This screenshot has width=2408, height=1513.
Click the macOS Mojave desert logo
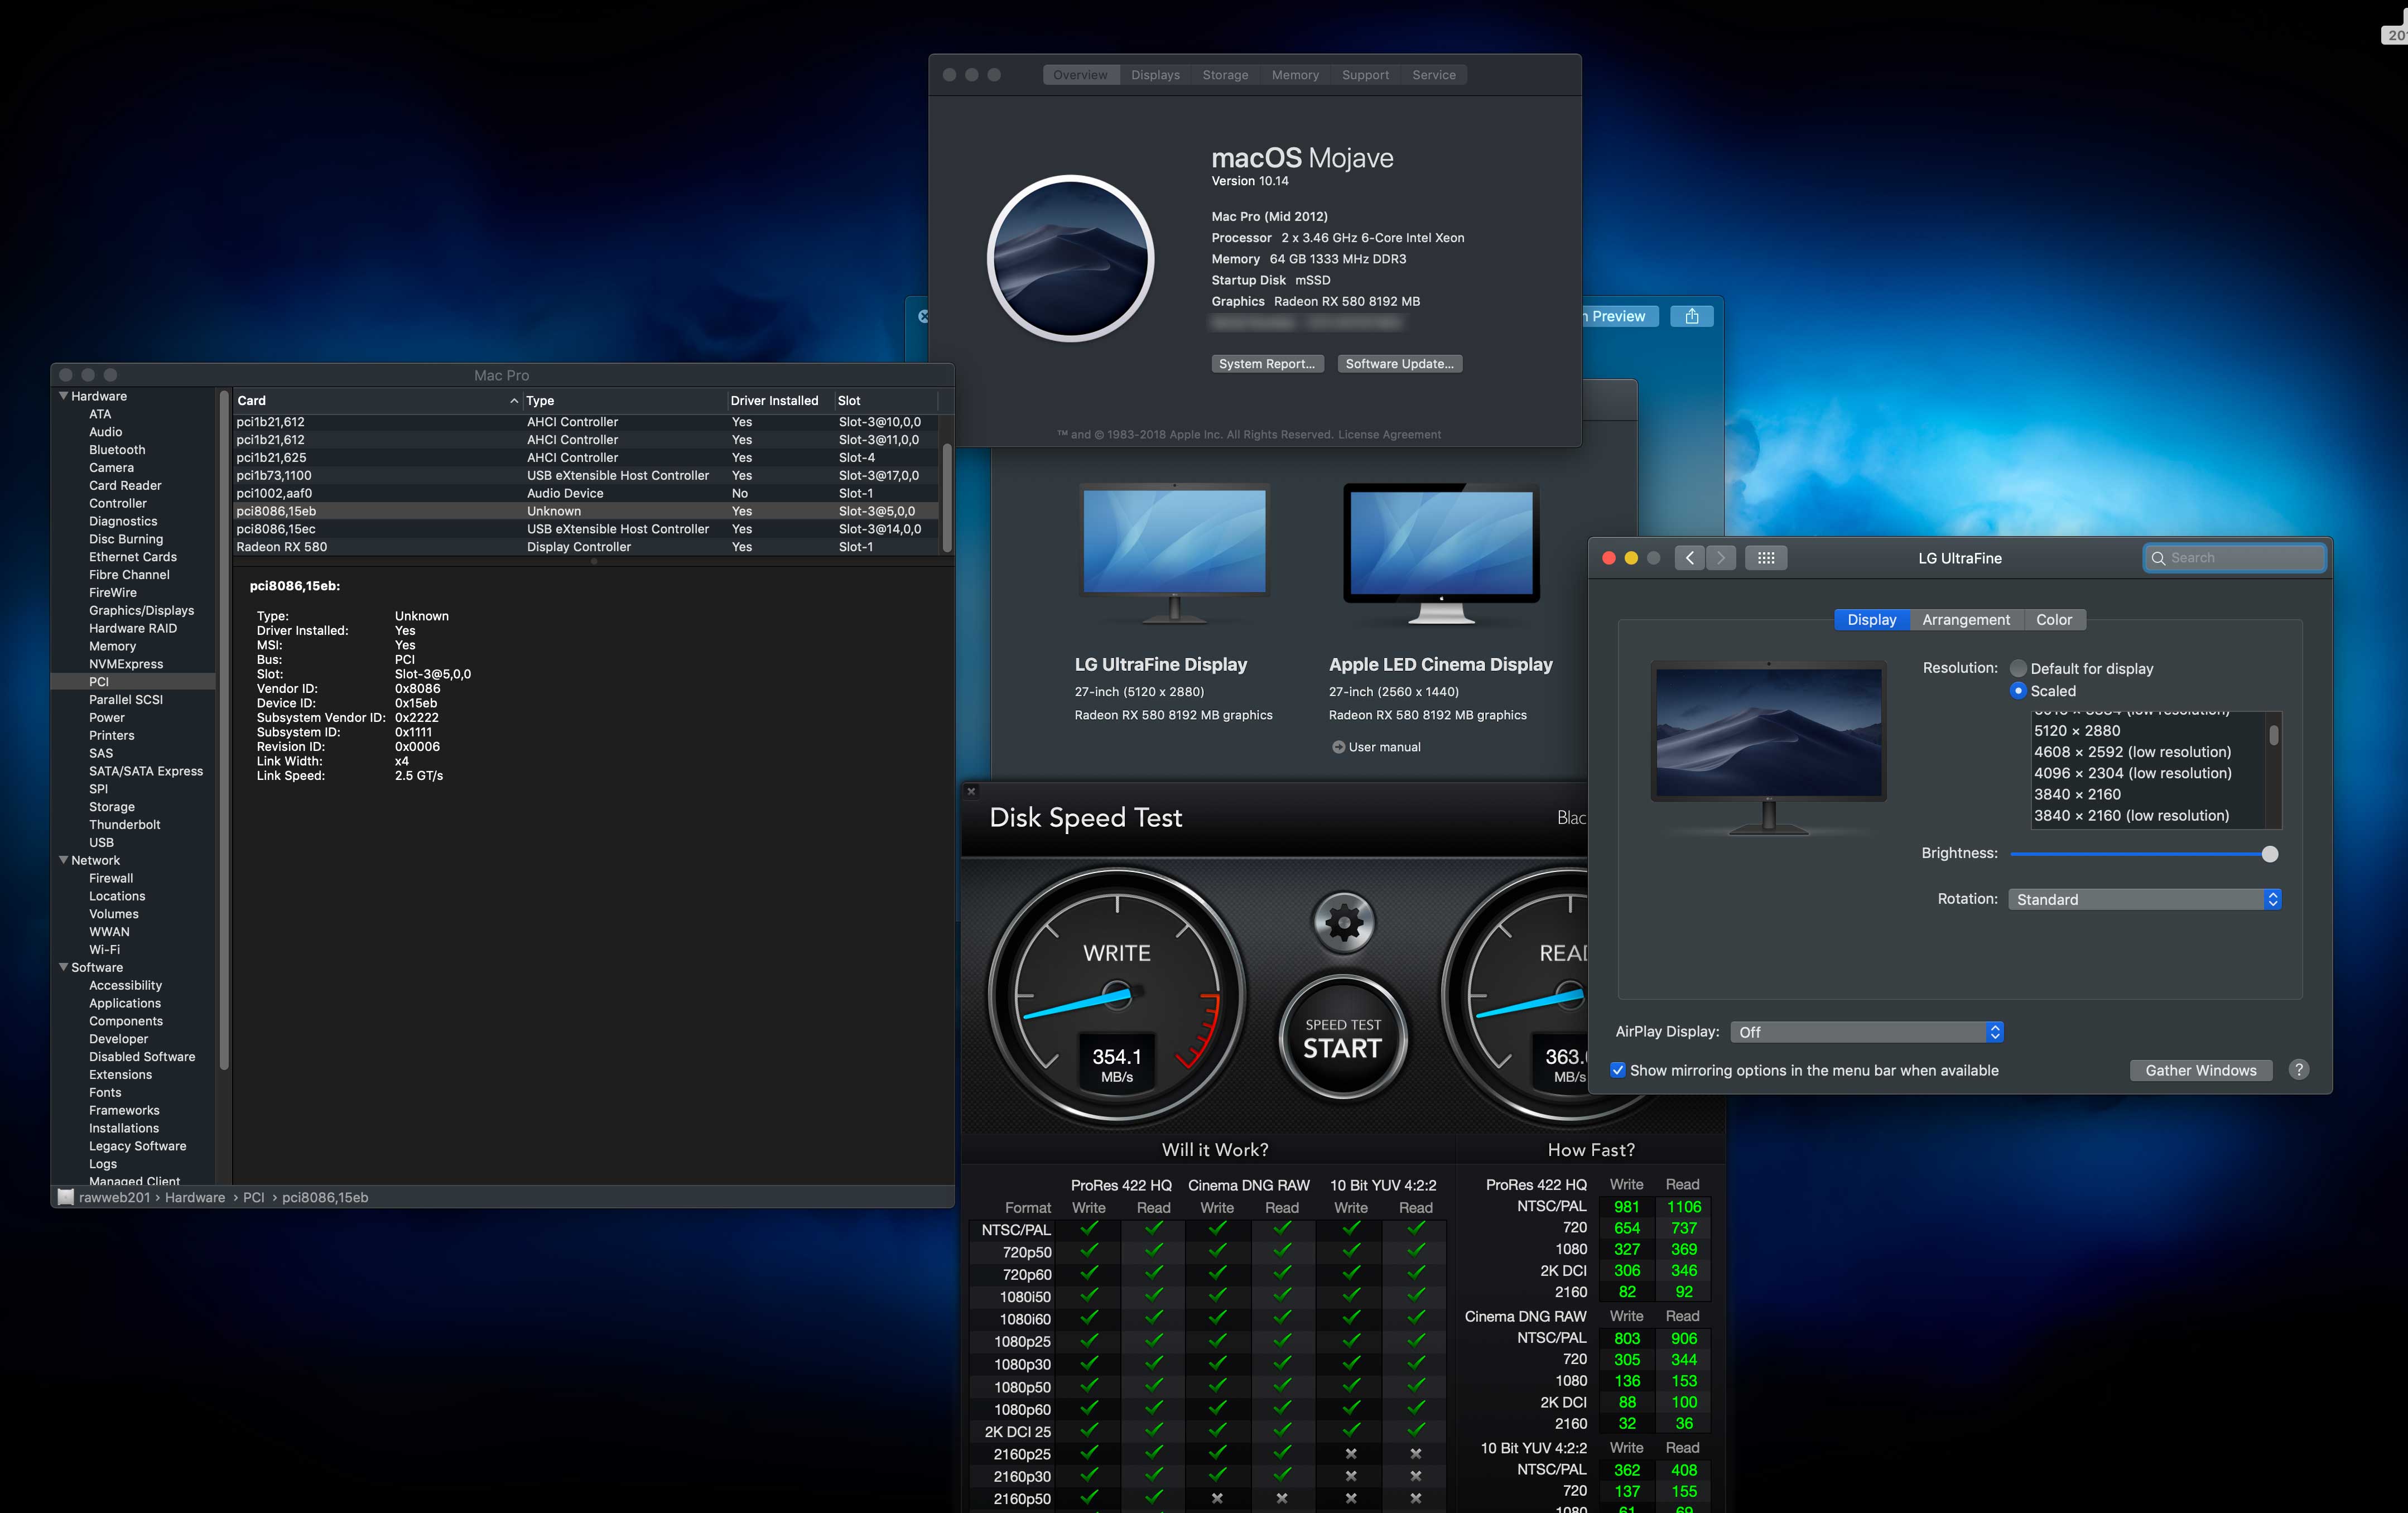click(1070, 258)
